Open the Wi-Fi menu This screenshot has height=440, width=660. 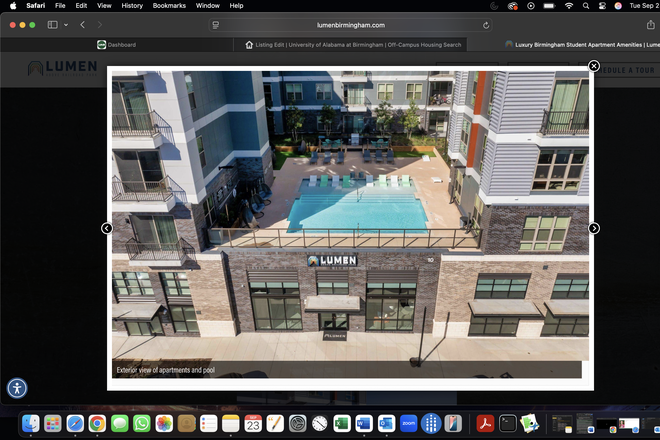tap(569, 6)
